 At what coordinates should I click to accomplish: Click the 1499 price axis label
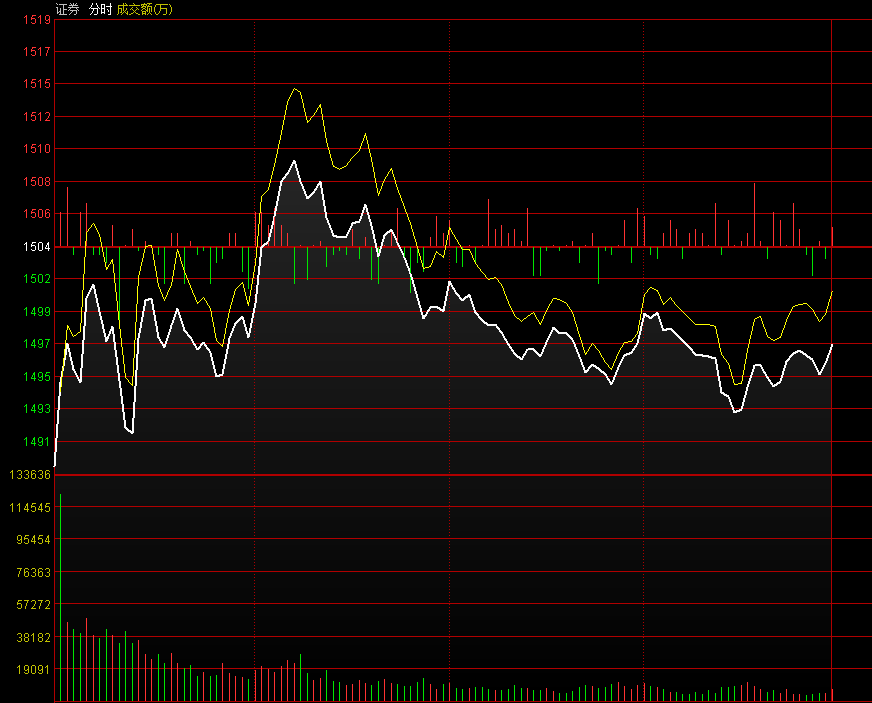(x=37, y=311)
